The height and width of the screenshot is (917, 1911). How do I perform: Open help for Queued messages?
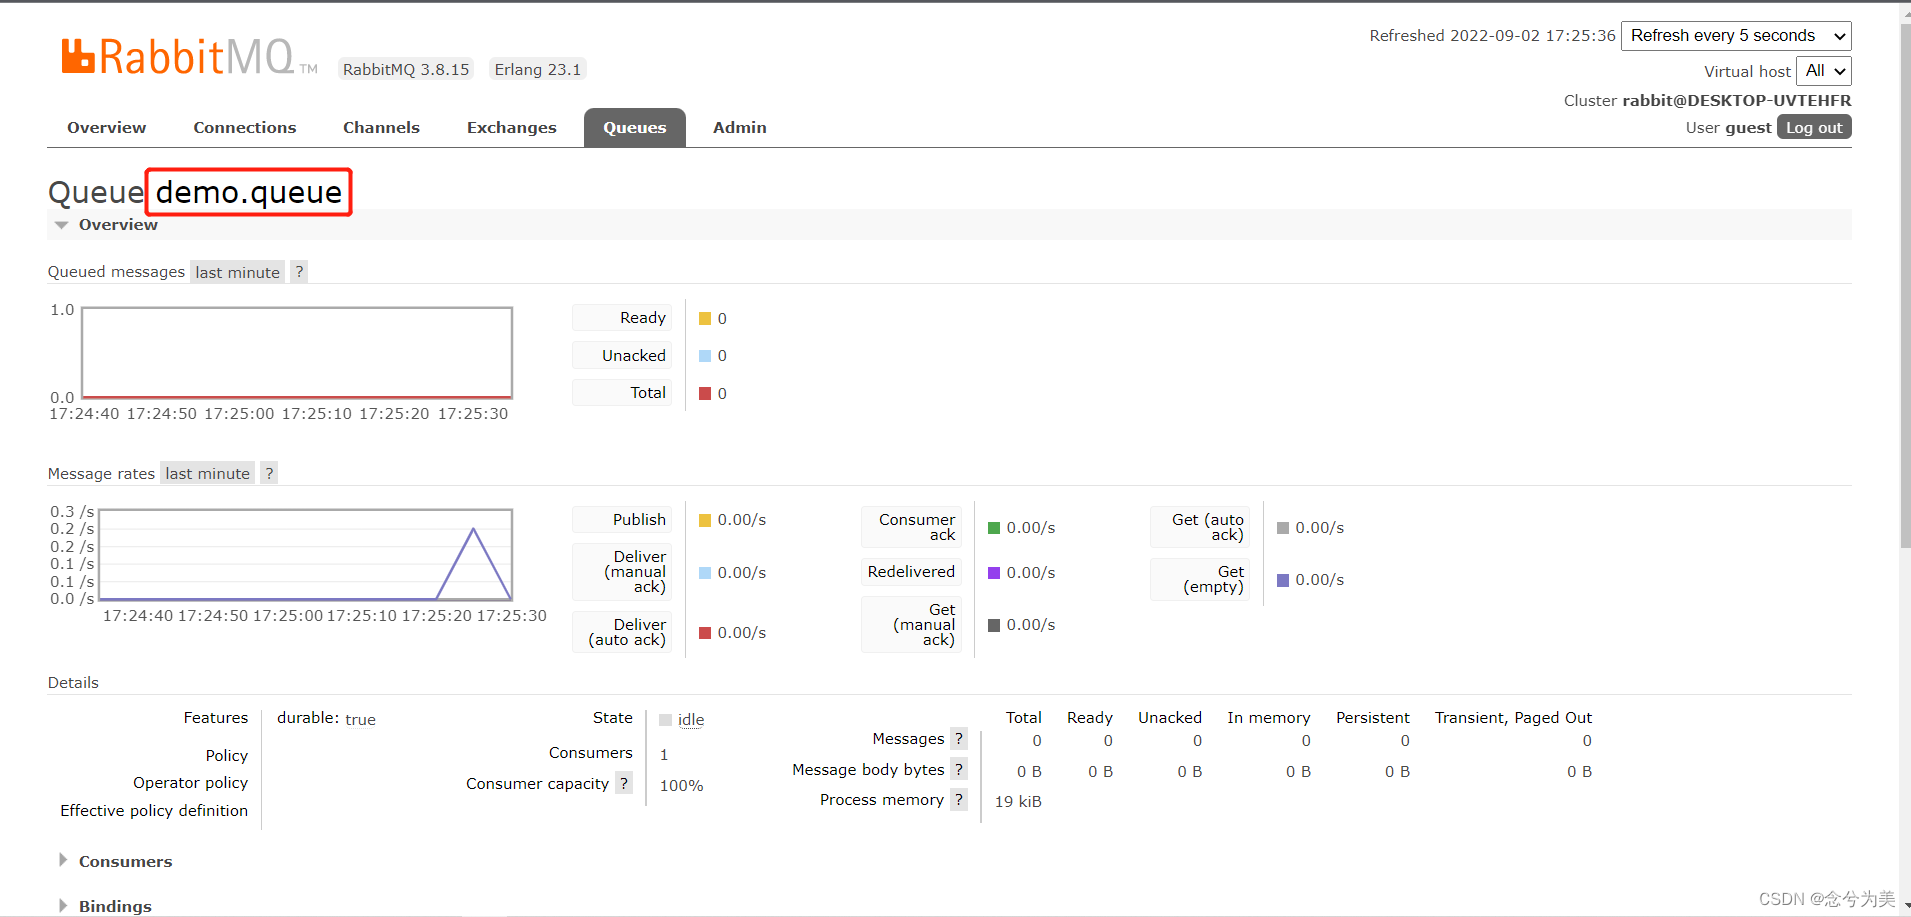(299, 272)
